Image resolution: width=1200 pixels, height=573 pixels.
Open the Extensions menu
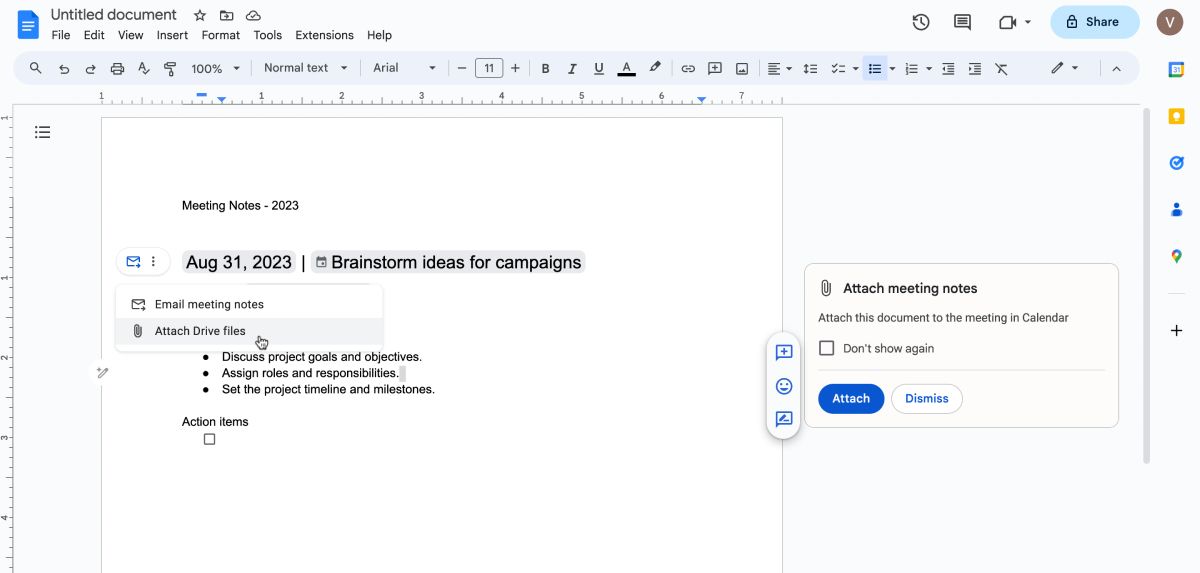(324, 35)
